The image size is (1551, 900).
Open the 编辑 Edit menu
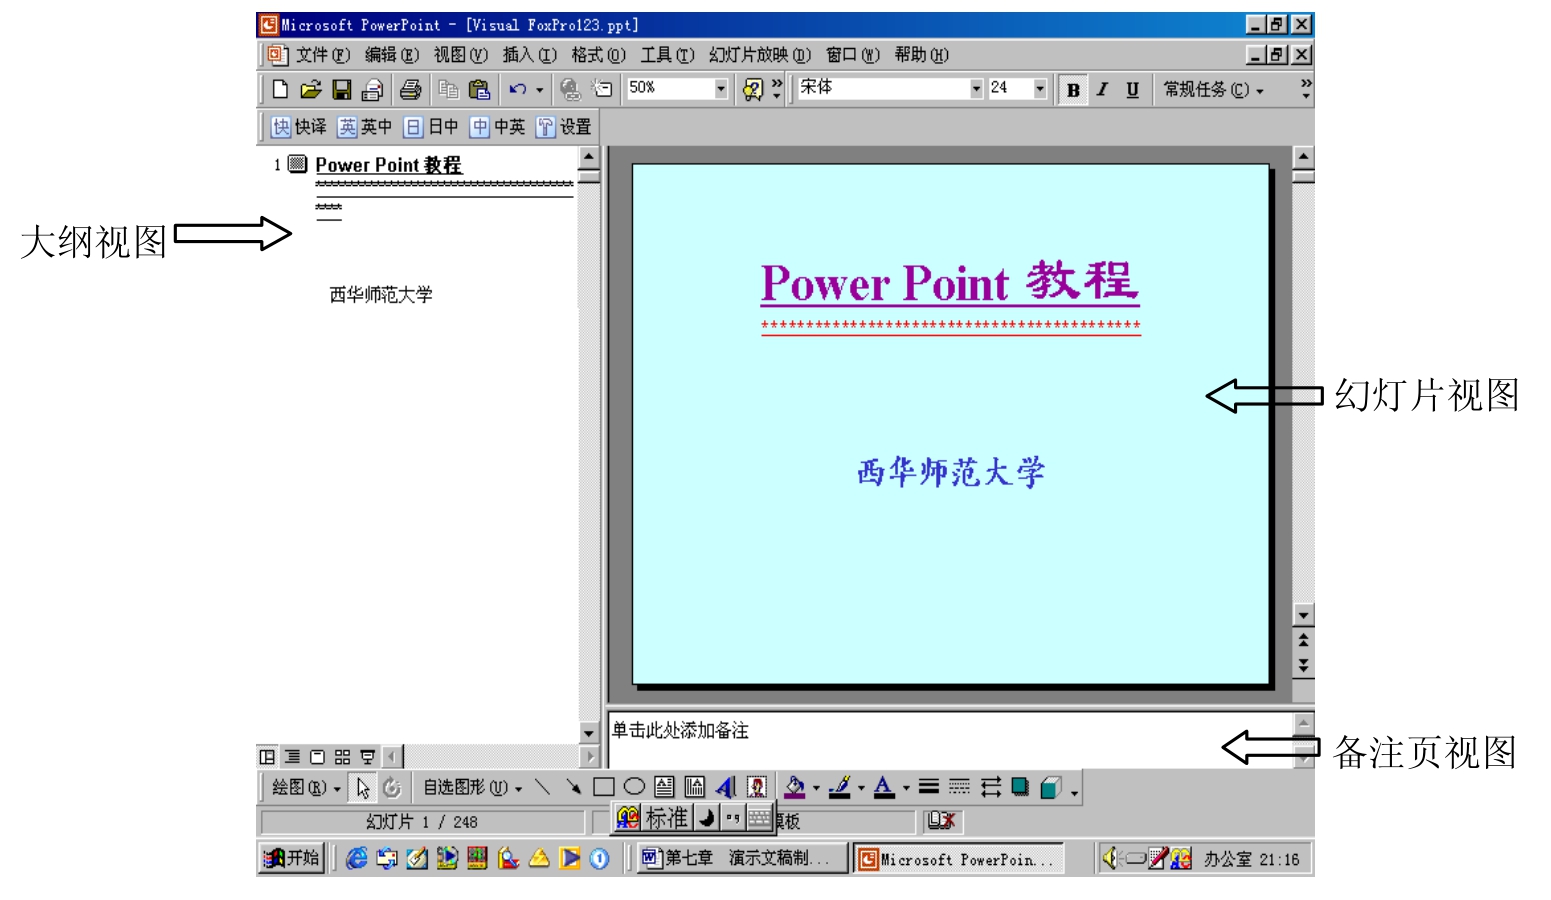tap(392, 55)
